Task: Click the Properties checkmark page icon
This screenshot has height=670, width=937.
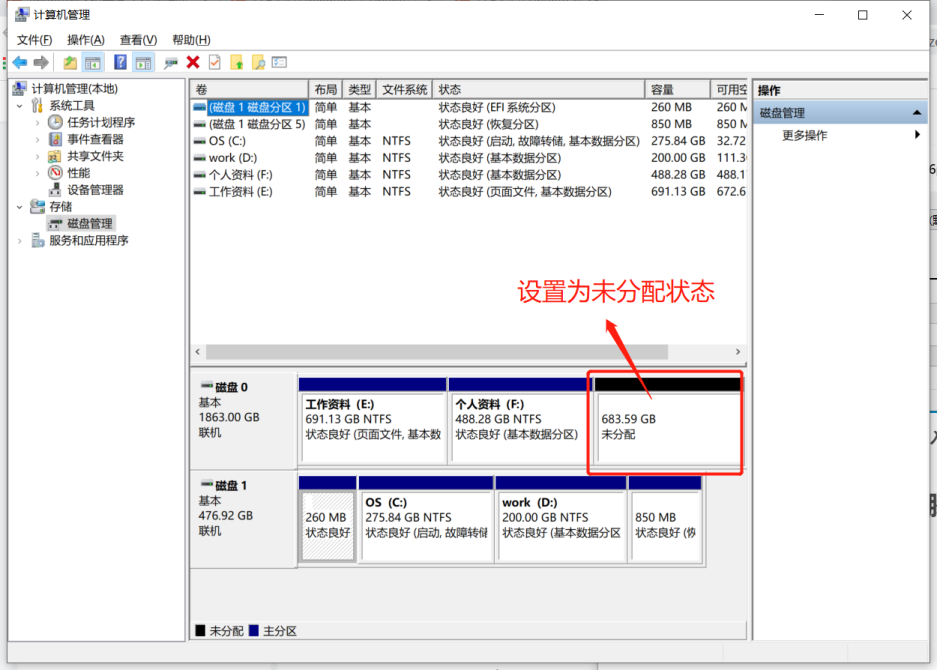Action: point(215,62)
